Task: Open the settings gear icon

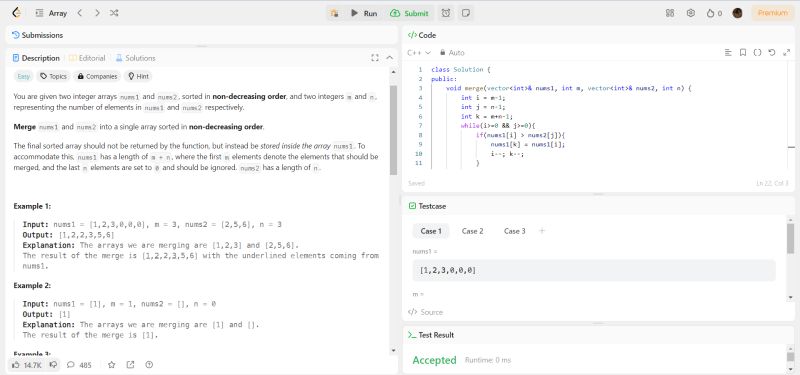Action: tap(691, 13)
